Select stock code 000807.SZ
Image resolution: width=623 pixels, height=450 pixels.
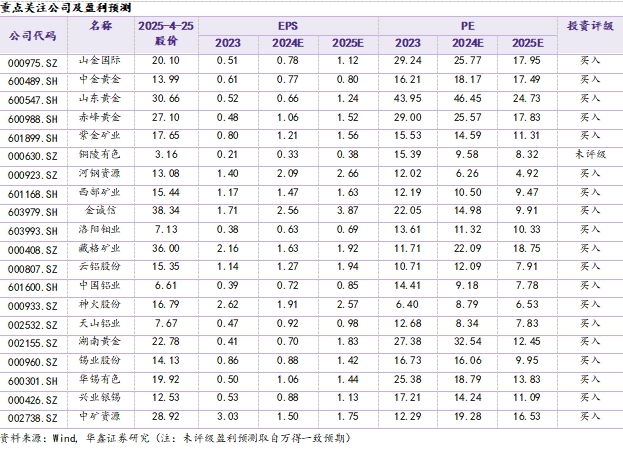tap(33, 269)
